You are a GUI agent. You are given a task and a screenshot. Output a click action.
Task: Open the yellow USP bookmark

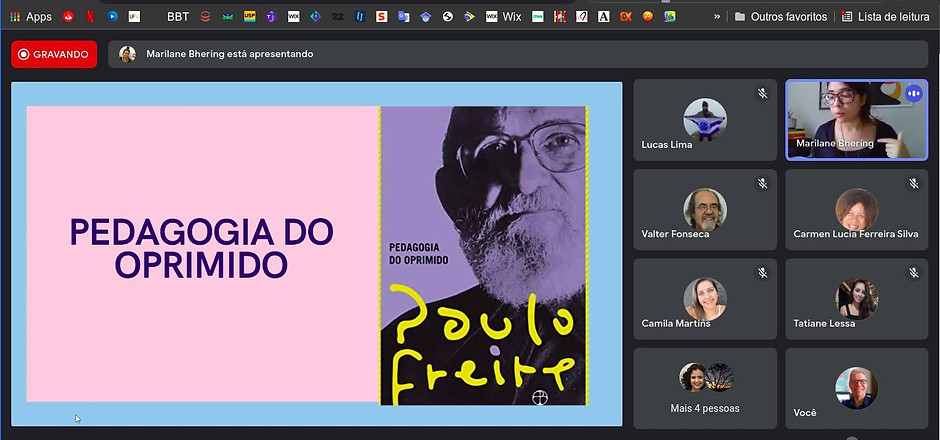click(249, 17)
